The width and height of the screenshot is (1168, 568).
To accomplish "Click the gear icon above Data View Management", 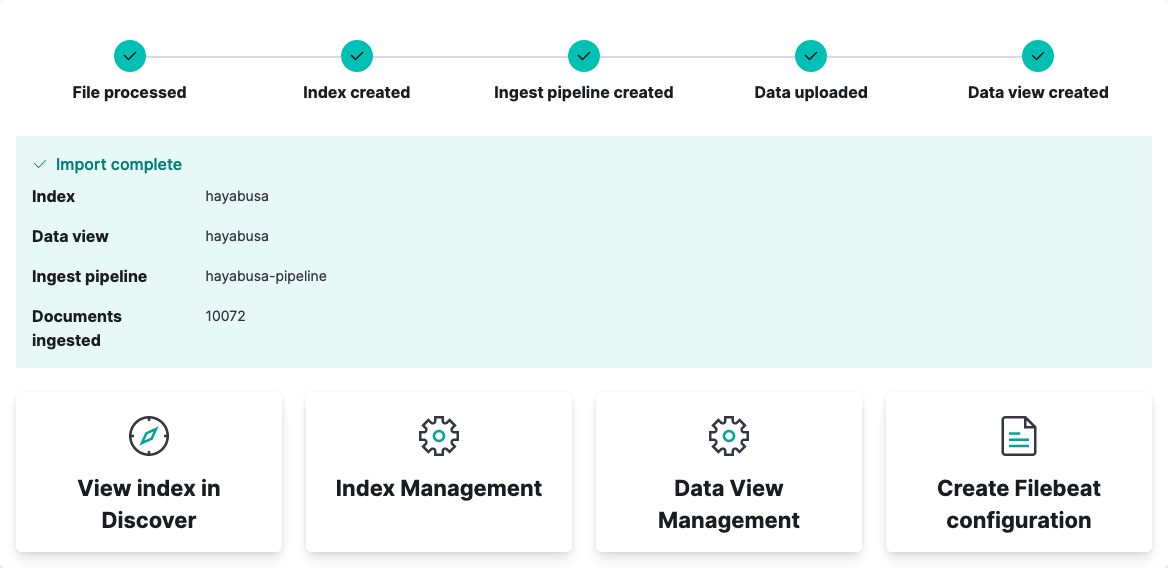I will point(729,436).
